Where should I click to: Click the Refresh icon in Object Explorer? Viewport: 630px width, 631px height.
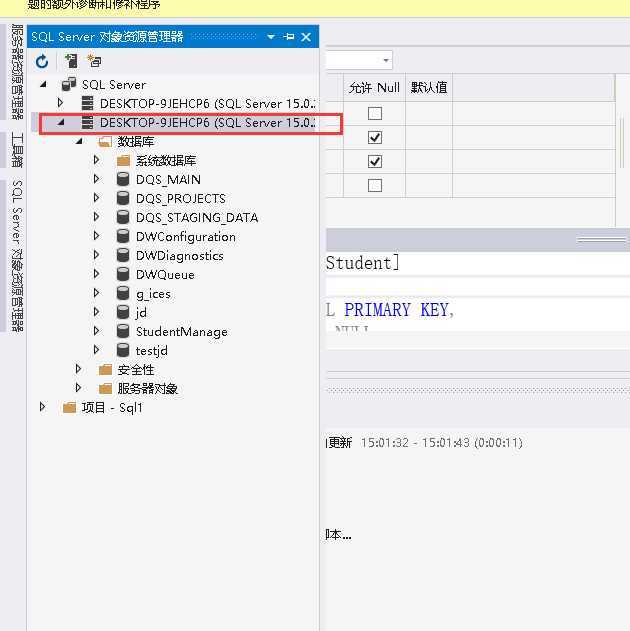42,62
